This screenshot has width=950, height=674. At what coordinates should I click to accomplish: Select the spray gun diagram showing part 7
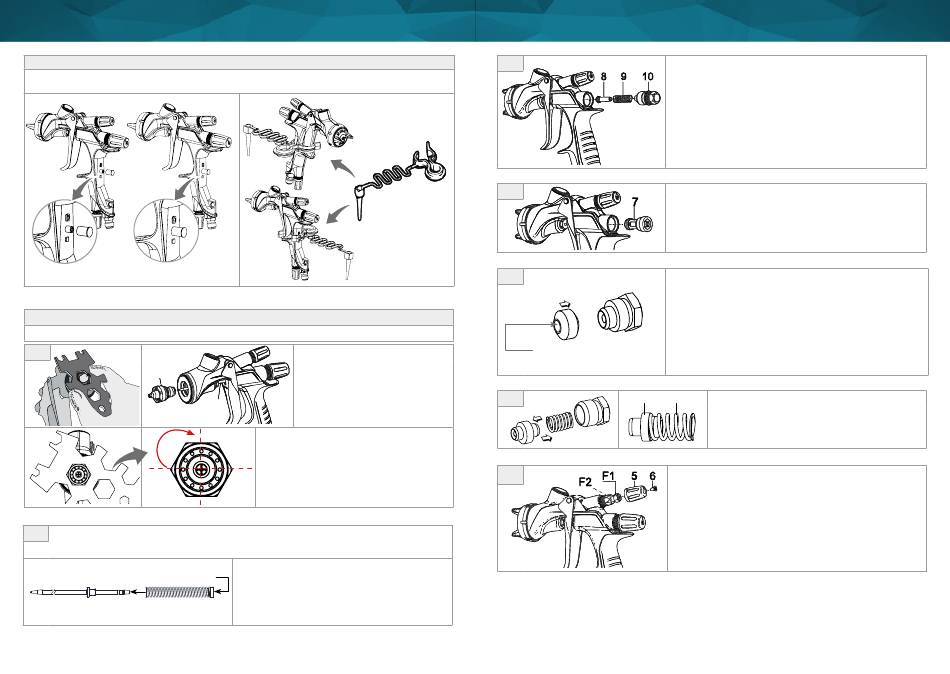[x=585, y=219]
